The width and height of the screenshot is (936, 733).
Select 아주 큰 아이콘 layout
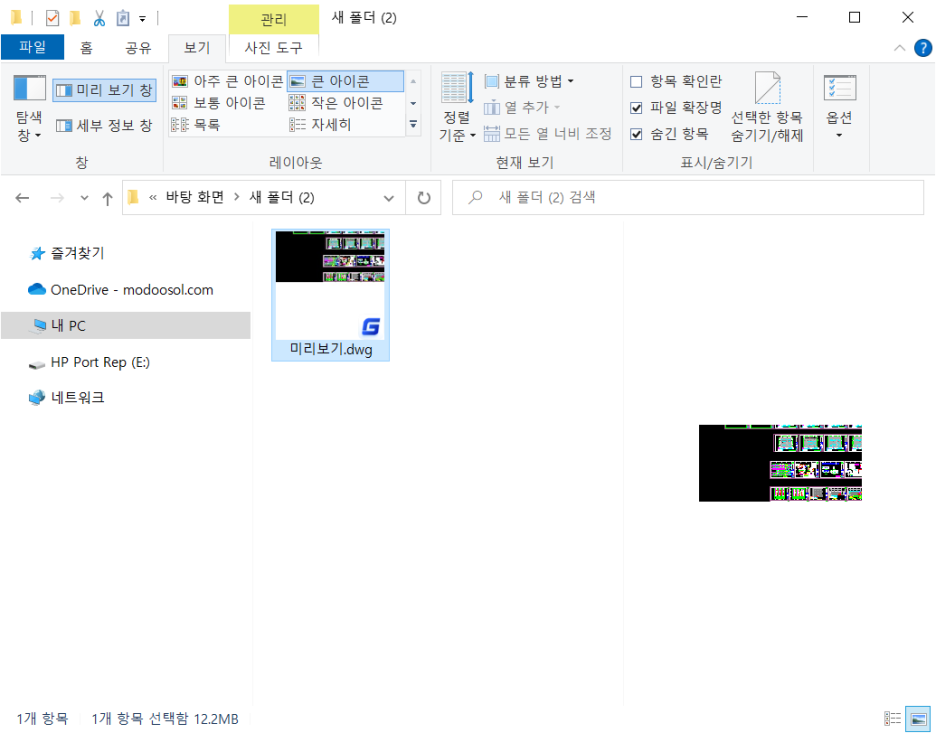(x=227, y=81)
